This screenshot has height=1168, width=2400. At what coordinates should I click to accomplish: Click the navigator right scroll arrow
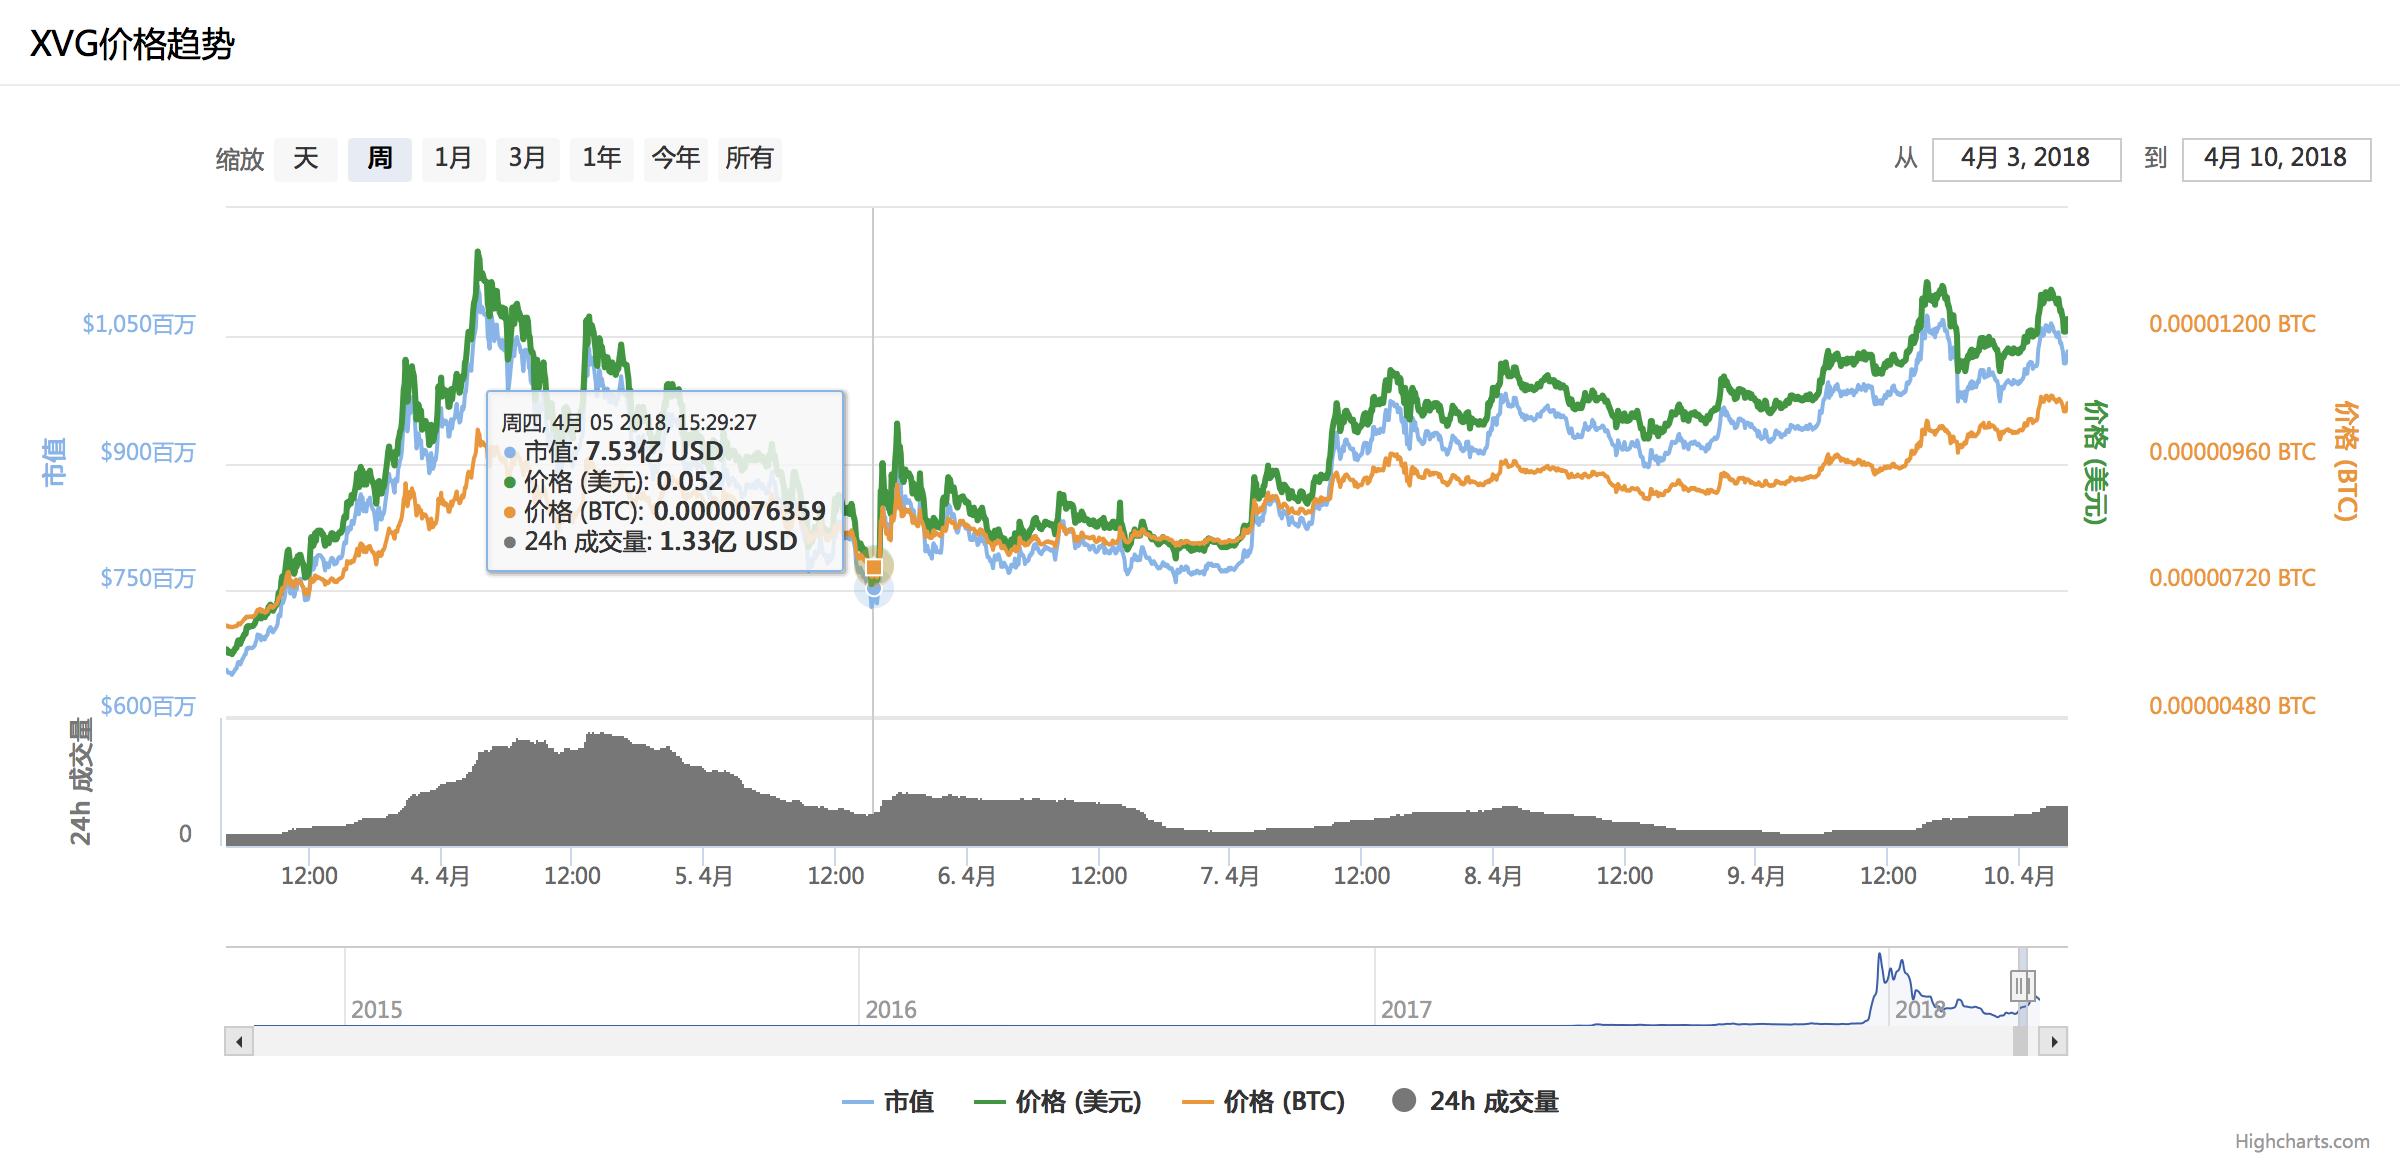[2054, 1042]
